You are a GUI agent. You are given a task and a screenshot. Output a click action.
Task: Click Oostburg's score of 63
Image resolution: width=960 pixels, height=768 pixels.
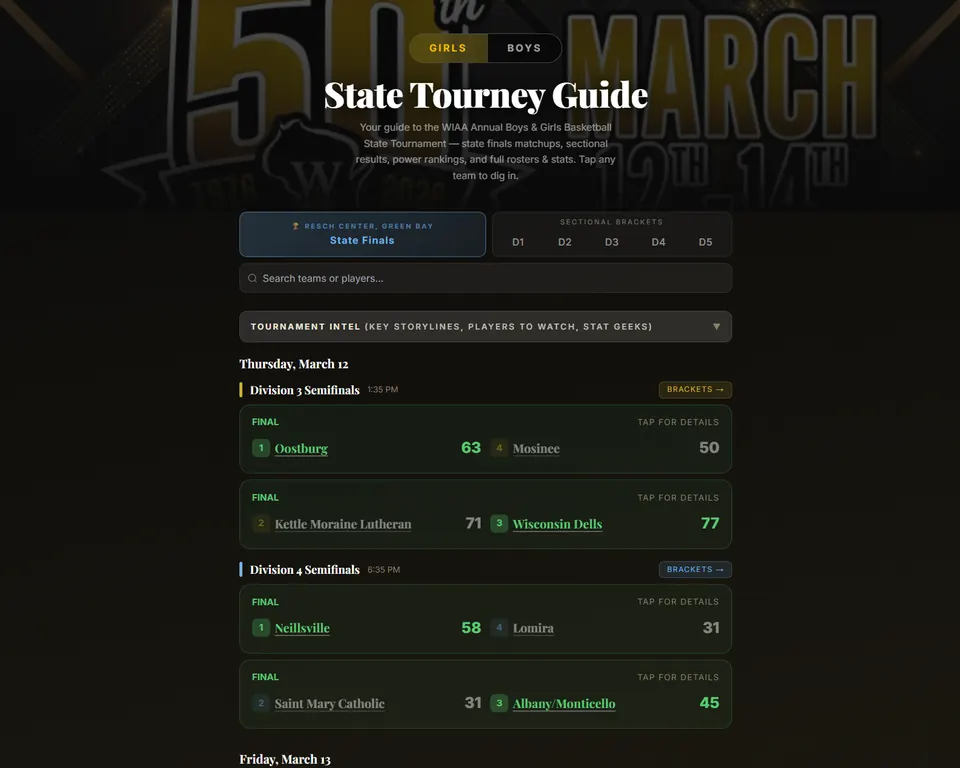pyautogui.click(x=471, y=448)
